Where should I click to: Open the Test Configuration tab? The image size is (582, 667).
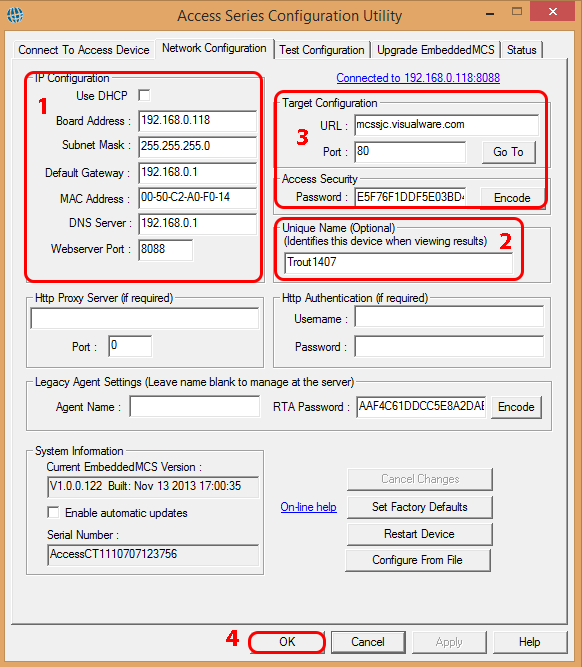pos(322,50)
